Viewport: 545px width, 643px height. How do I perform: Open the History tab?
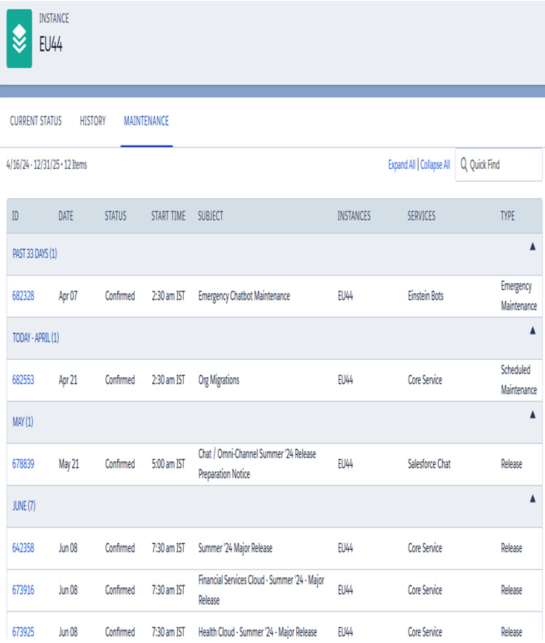pyautogui.click(x=93, y=121)
